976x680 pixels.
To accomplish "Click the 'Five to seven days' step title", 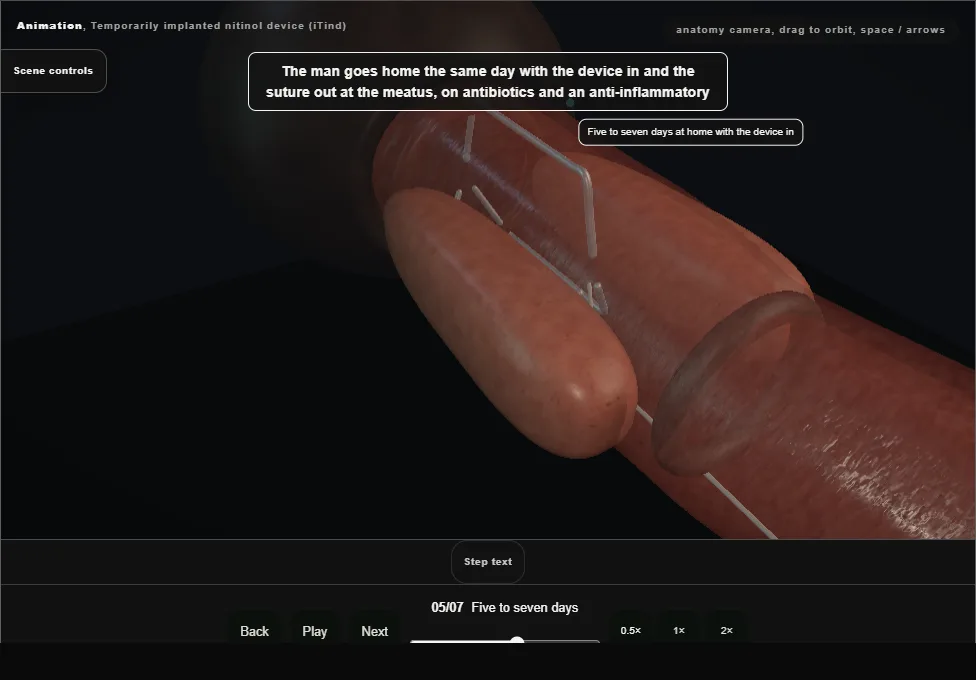I will [x=525, y=607].
